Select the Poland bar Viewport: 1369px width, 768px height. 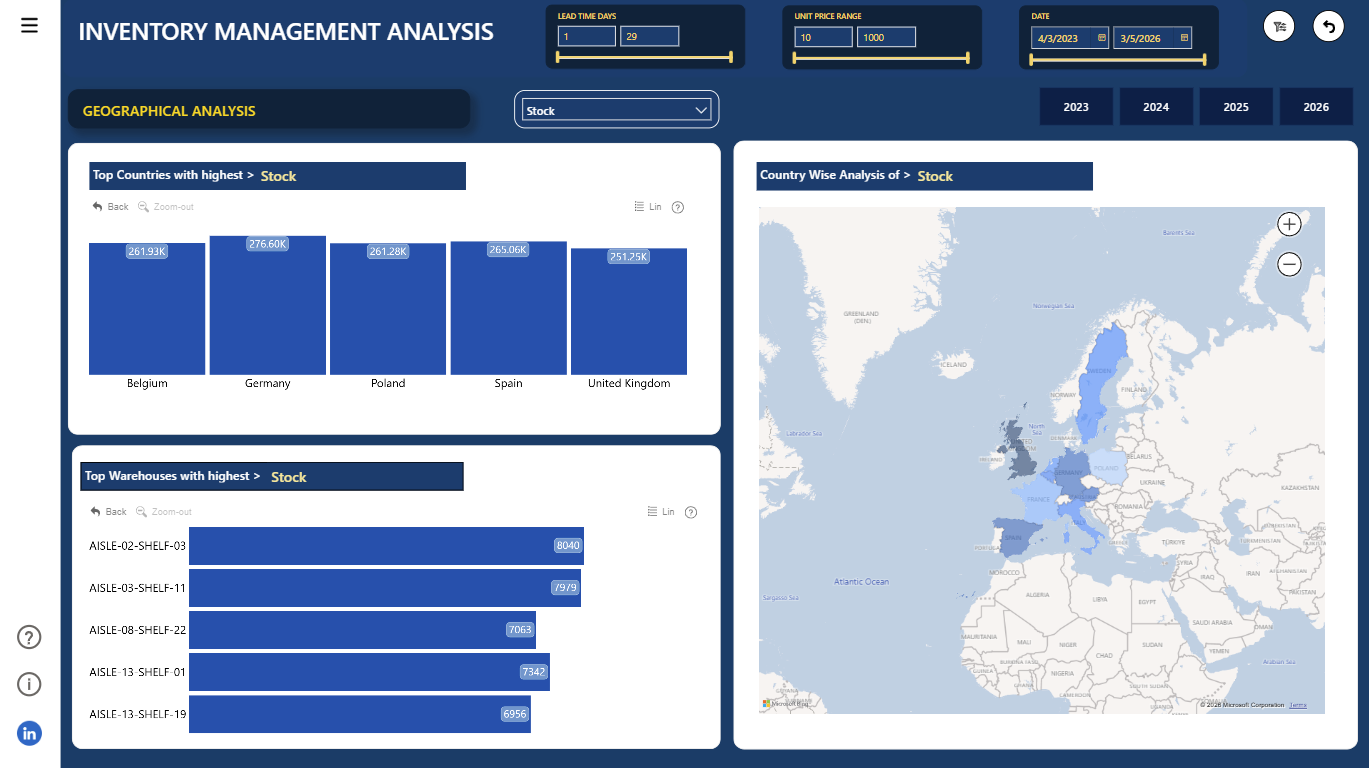388,309
